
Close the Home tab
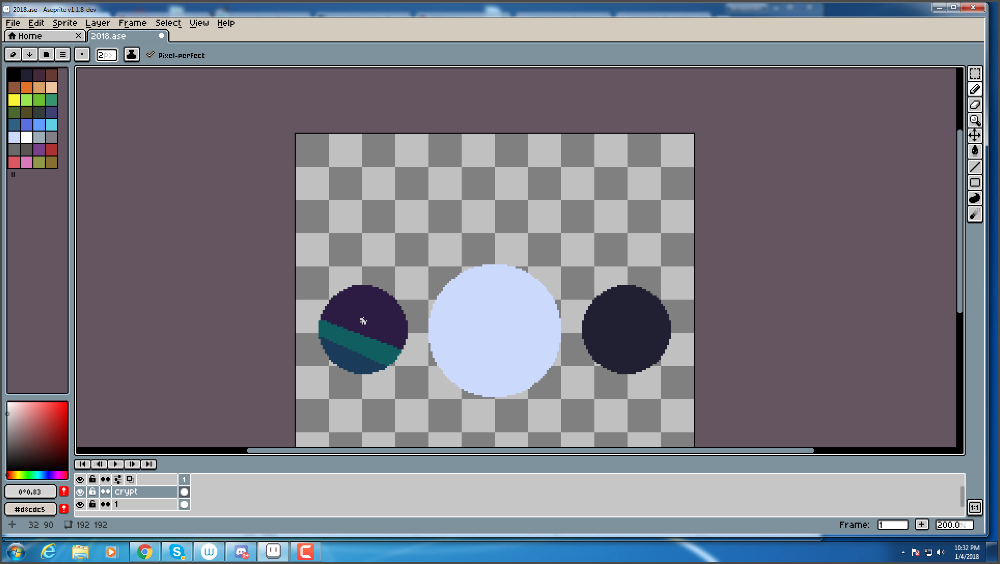tap(78, 36)
